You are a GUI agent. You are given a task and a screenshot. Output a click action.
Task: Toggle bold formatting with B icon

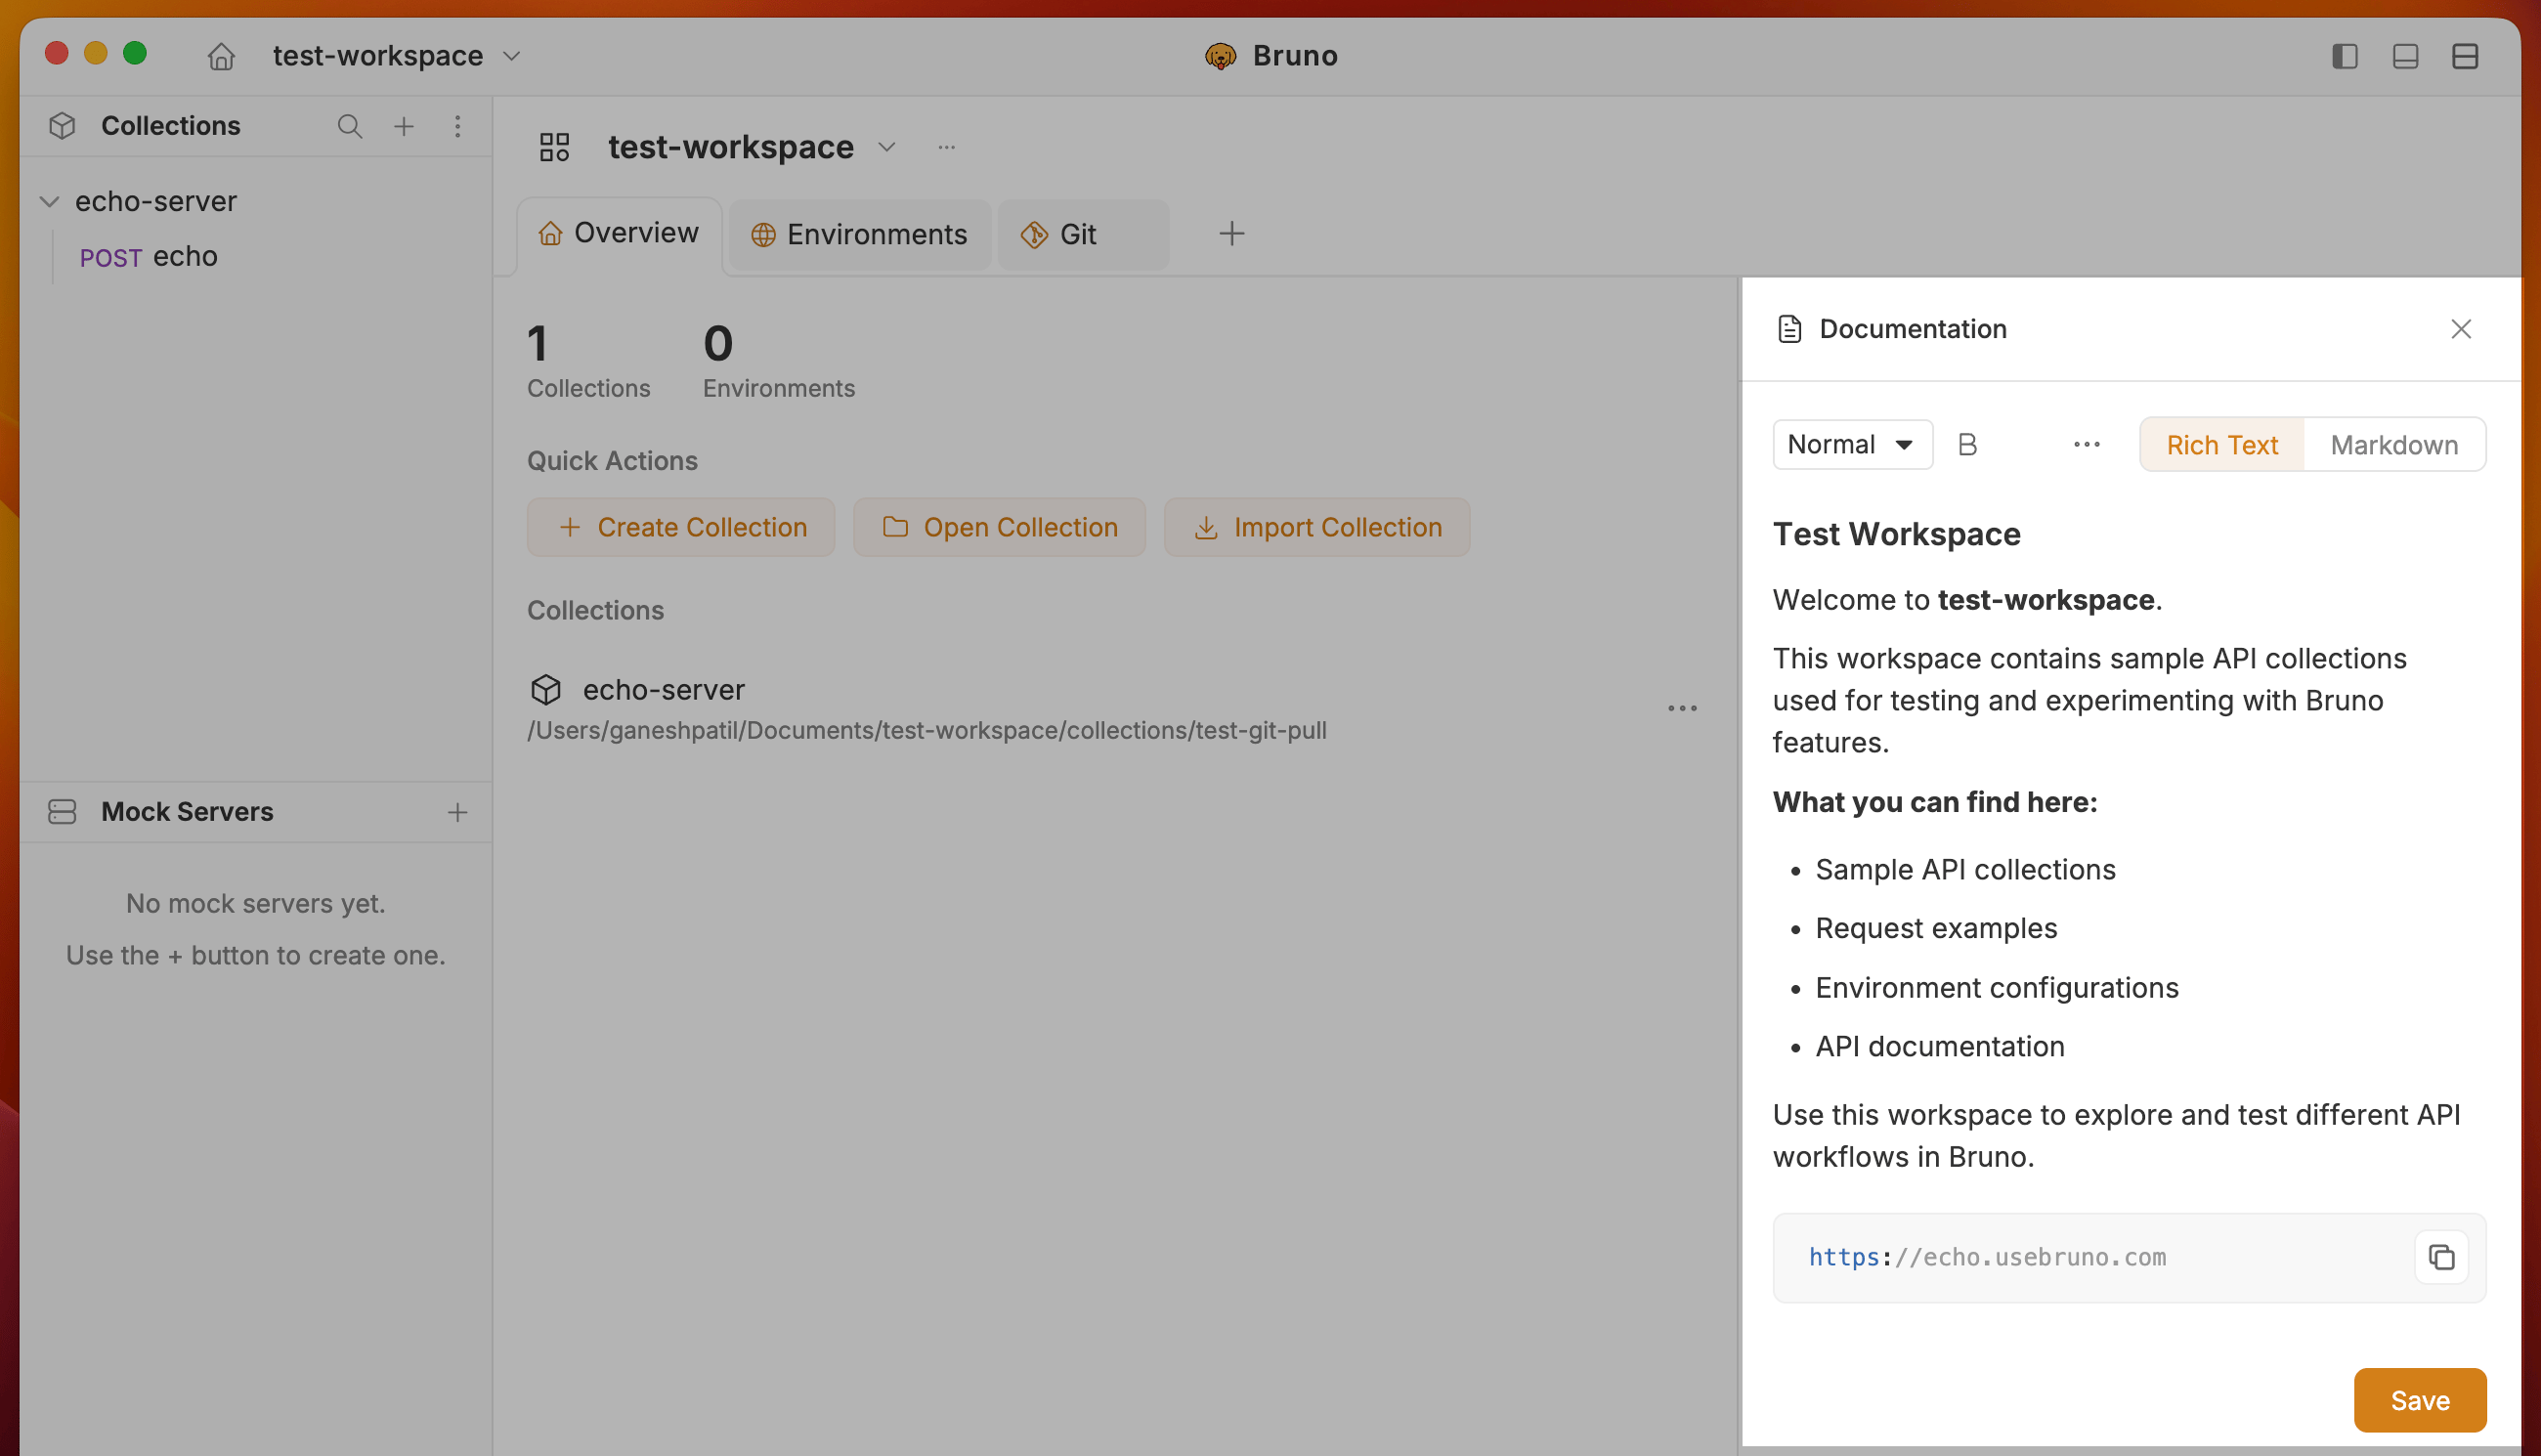1967,445
